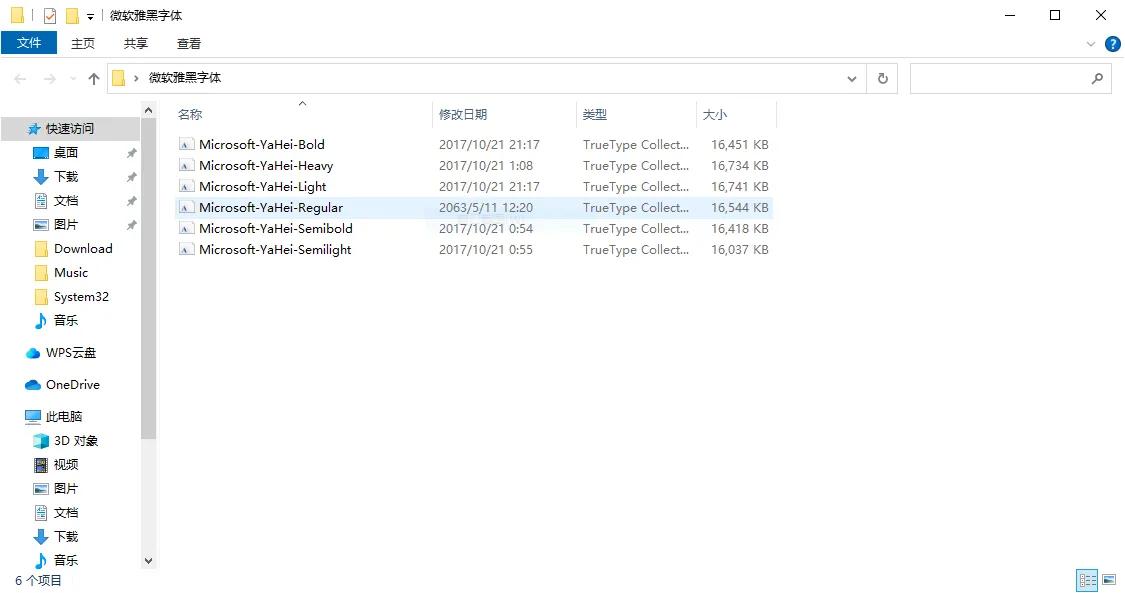1125x593 pixels.
Task: Click the search magnifier icon
Action: point(1097,78)
